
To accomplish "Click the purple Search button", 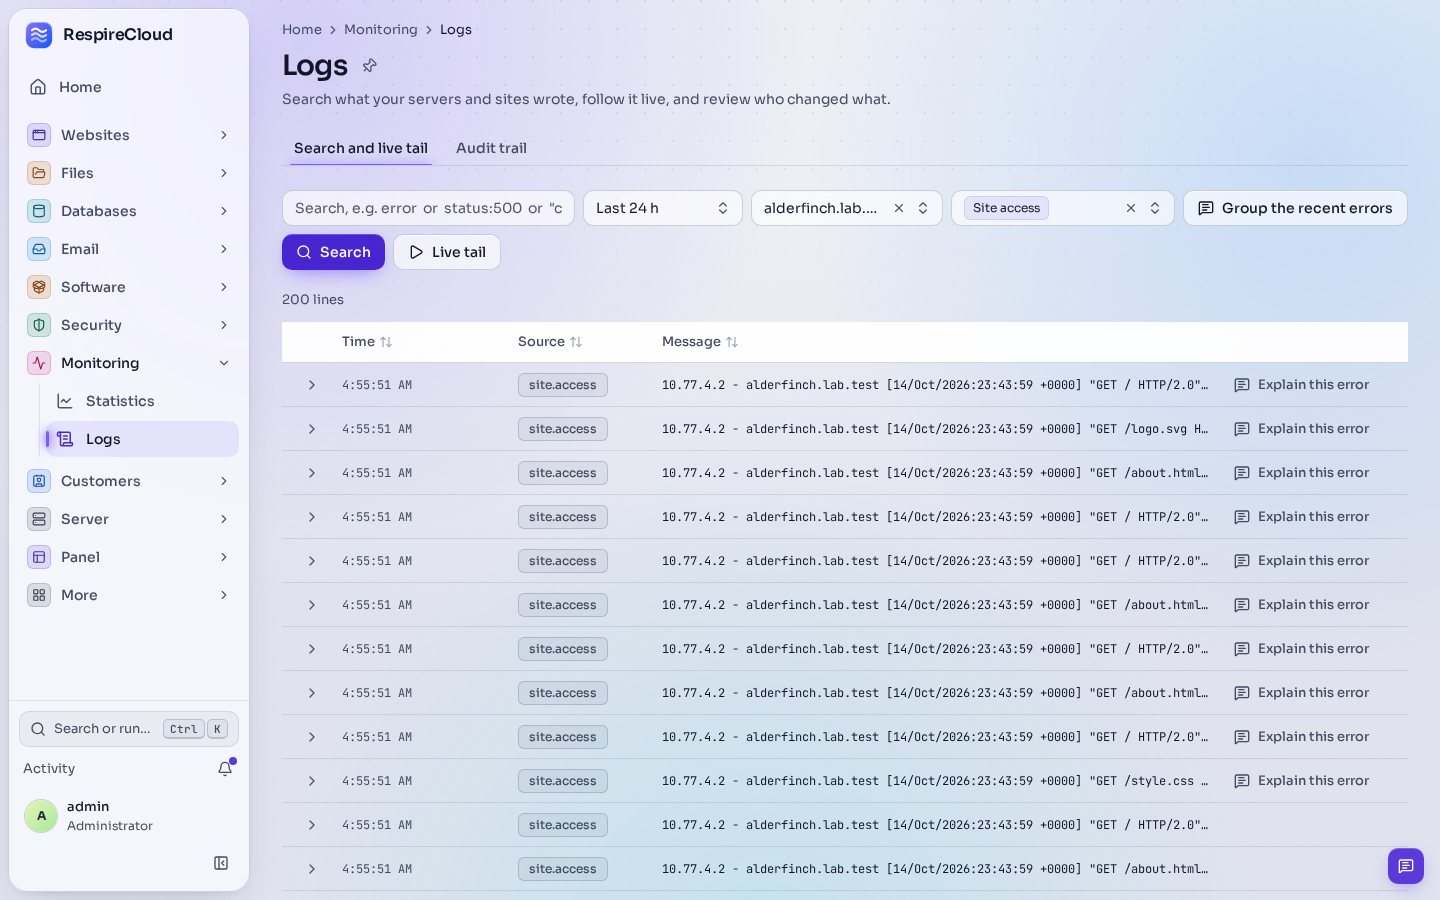I will click(x=333, y=252).
